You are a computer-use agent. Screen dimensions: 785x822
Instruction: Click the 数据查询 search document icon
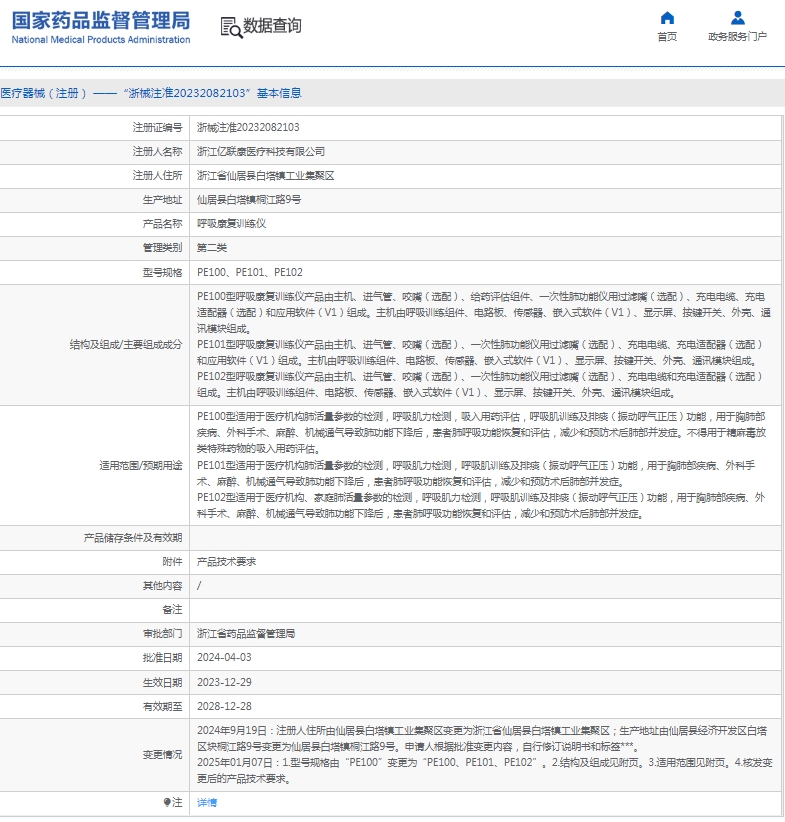click(x=231, y=27)
